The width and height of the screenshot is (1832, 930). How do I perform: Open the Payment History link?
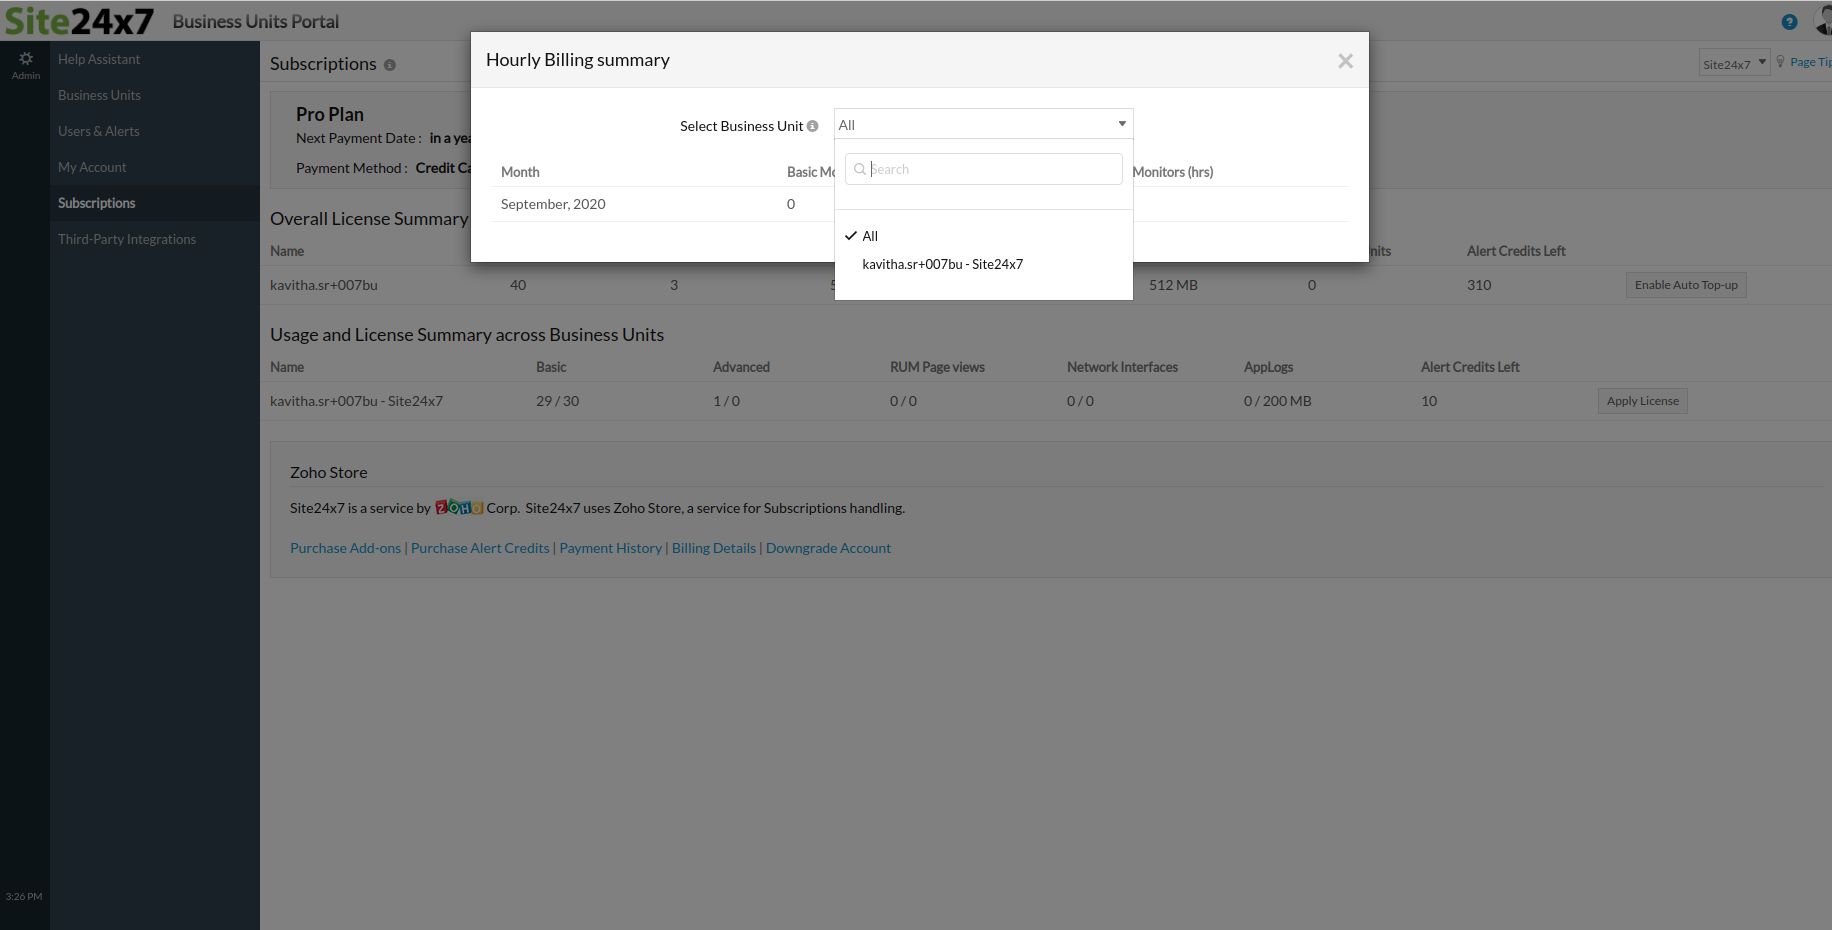coord(610,548)
